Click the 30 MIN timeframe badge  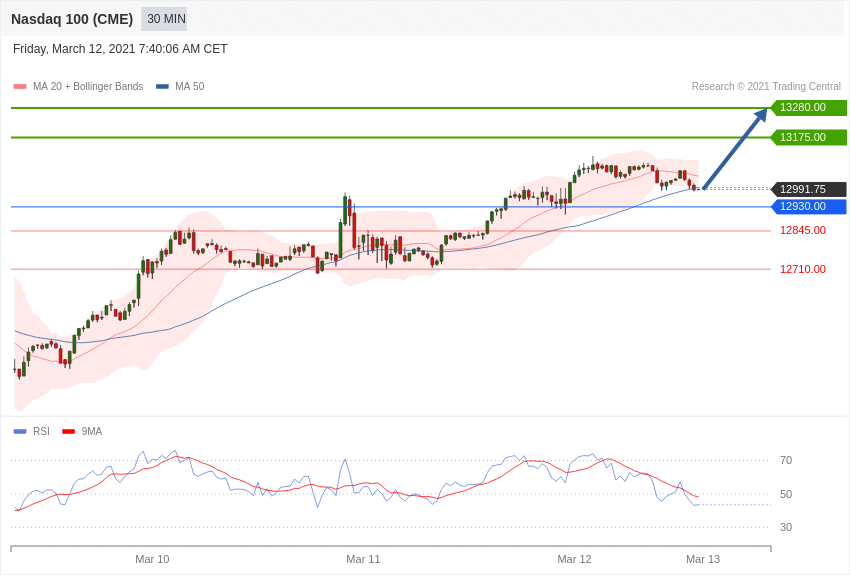[x=164, y=19]
